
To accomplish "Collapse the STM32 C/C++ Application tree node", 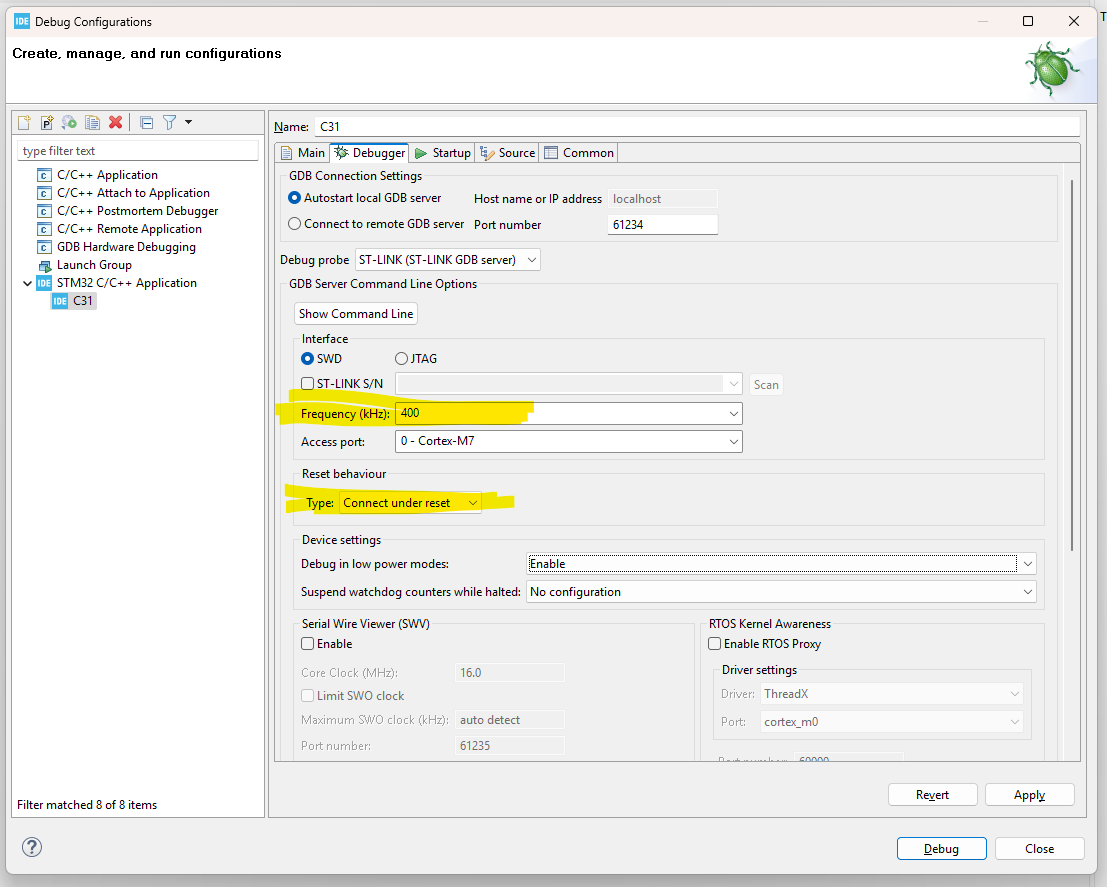I will (x=27, y=282).
